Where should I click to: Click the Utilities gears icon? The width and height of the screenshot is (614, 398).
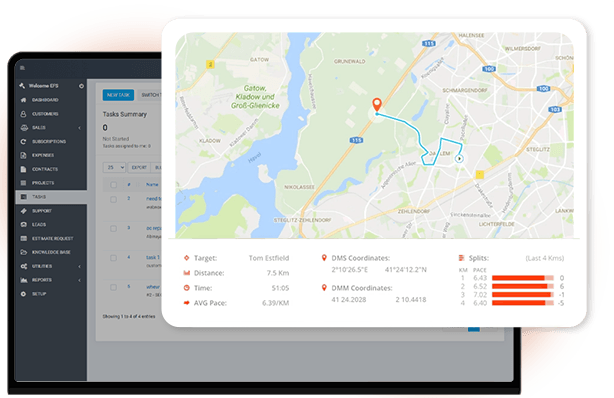pos(23,266)
